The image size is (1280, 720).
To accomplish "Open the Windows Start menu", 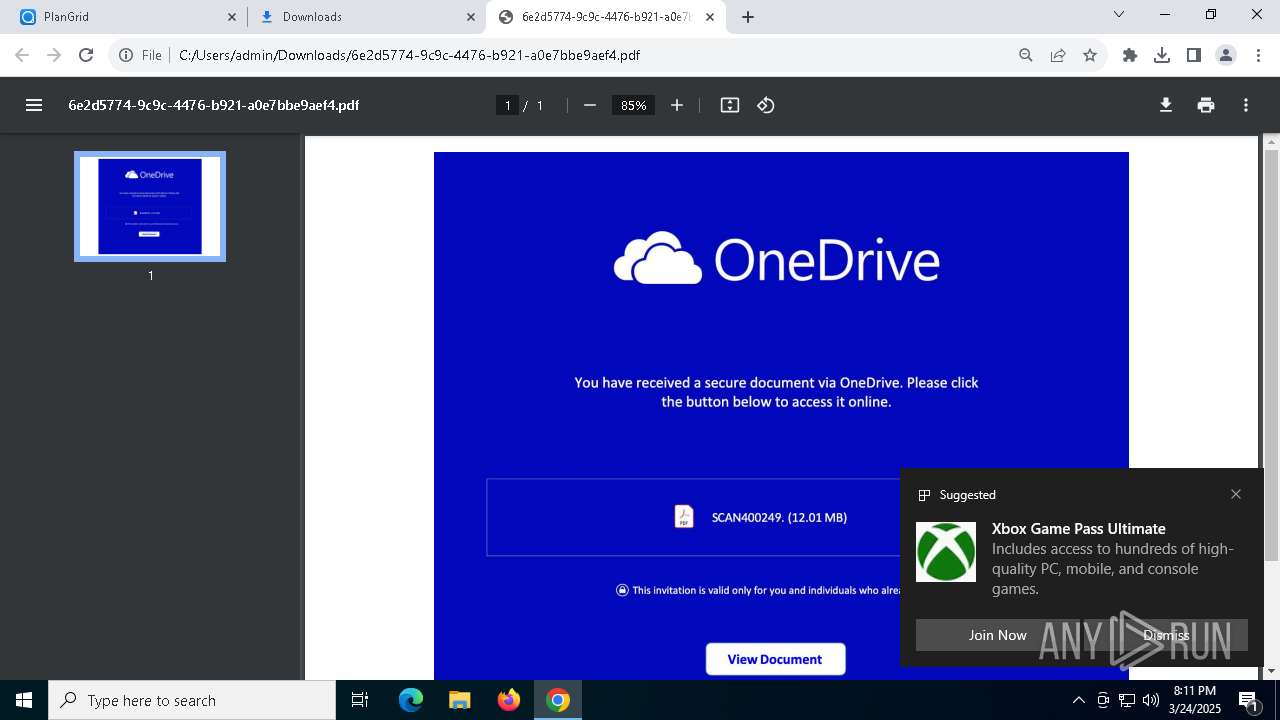I will tap(24, 700).
